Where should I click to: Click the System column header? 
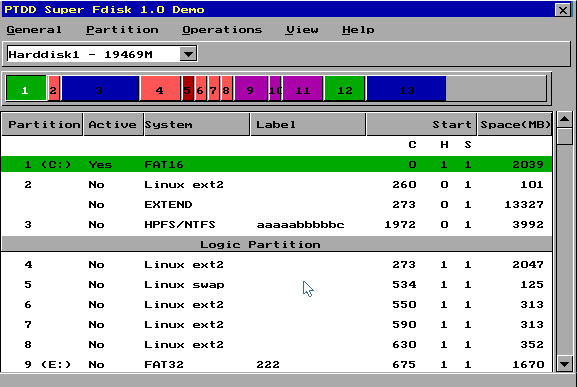[197, 124]
